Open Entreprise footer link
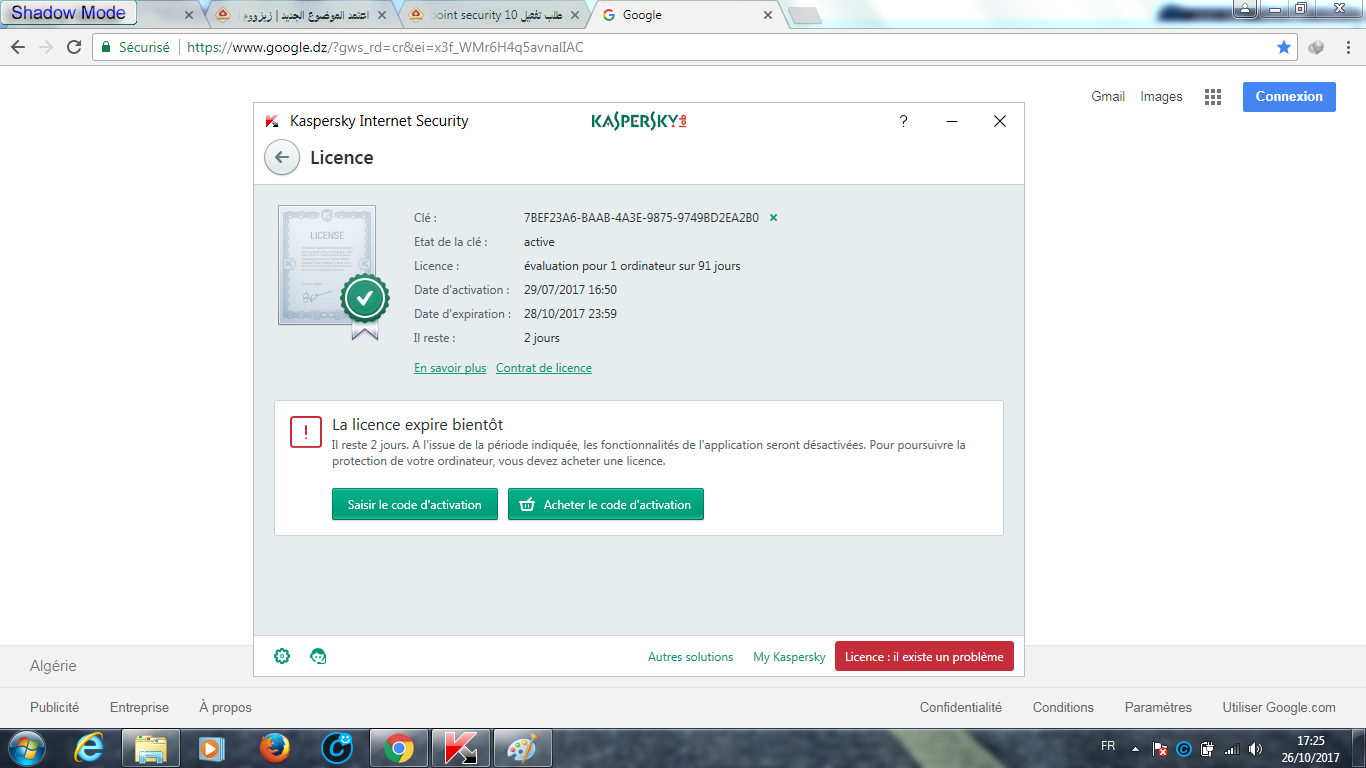The height and width of the screenshot is (768, 1366). click(139, 707)
